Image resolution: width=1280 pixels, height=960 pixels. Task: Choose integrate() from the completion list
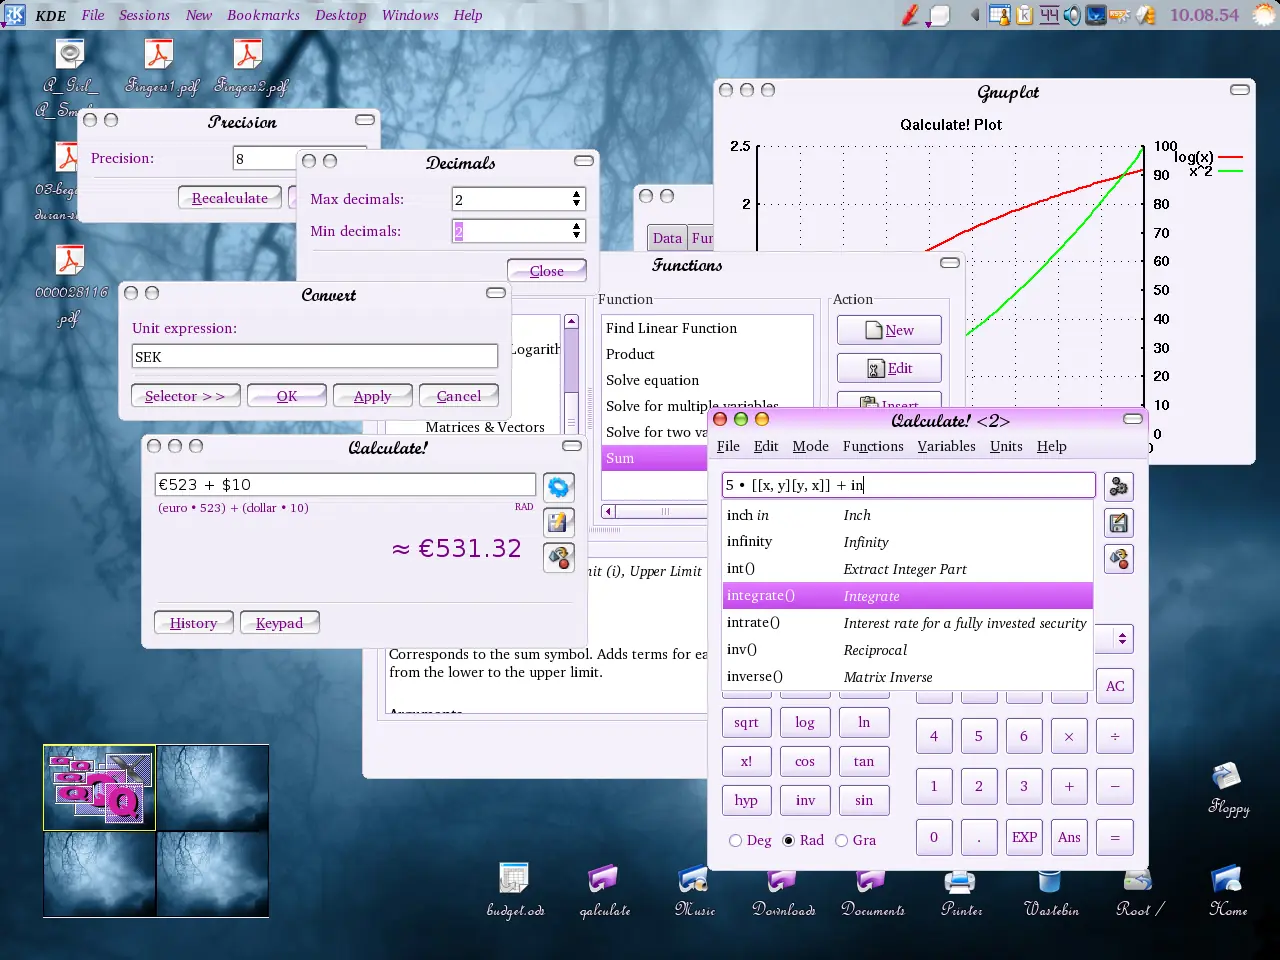click(908, 596)
